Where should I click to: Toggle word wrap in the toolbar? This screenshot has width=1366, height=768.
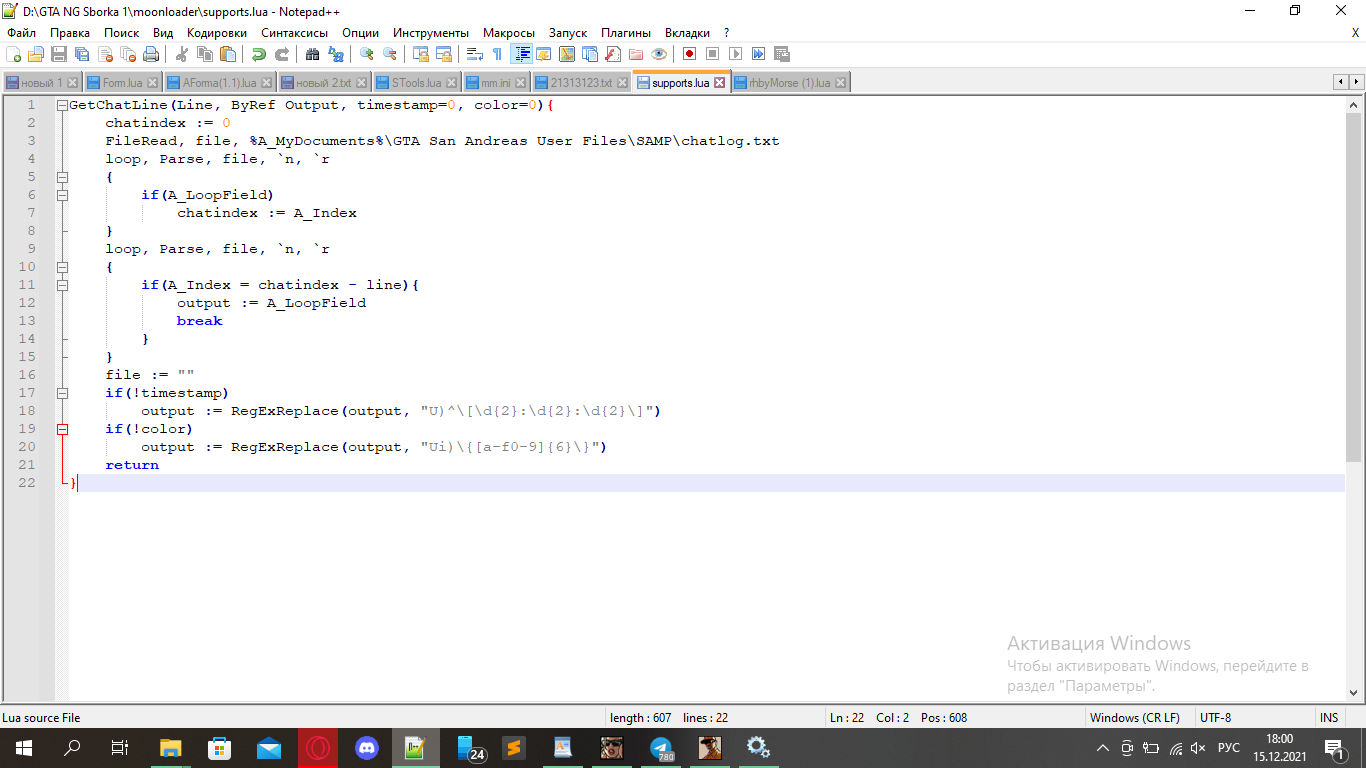(x=475, y=54)
